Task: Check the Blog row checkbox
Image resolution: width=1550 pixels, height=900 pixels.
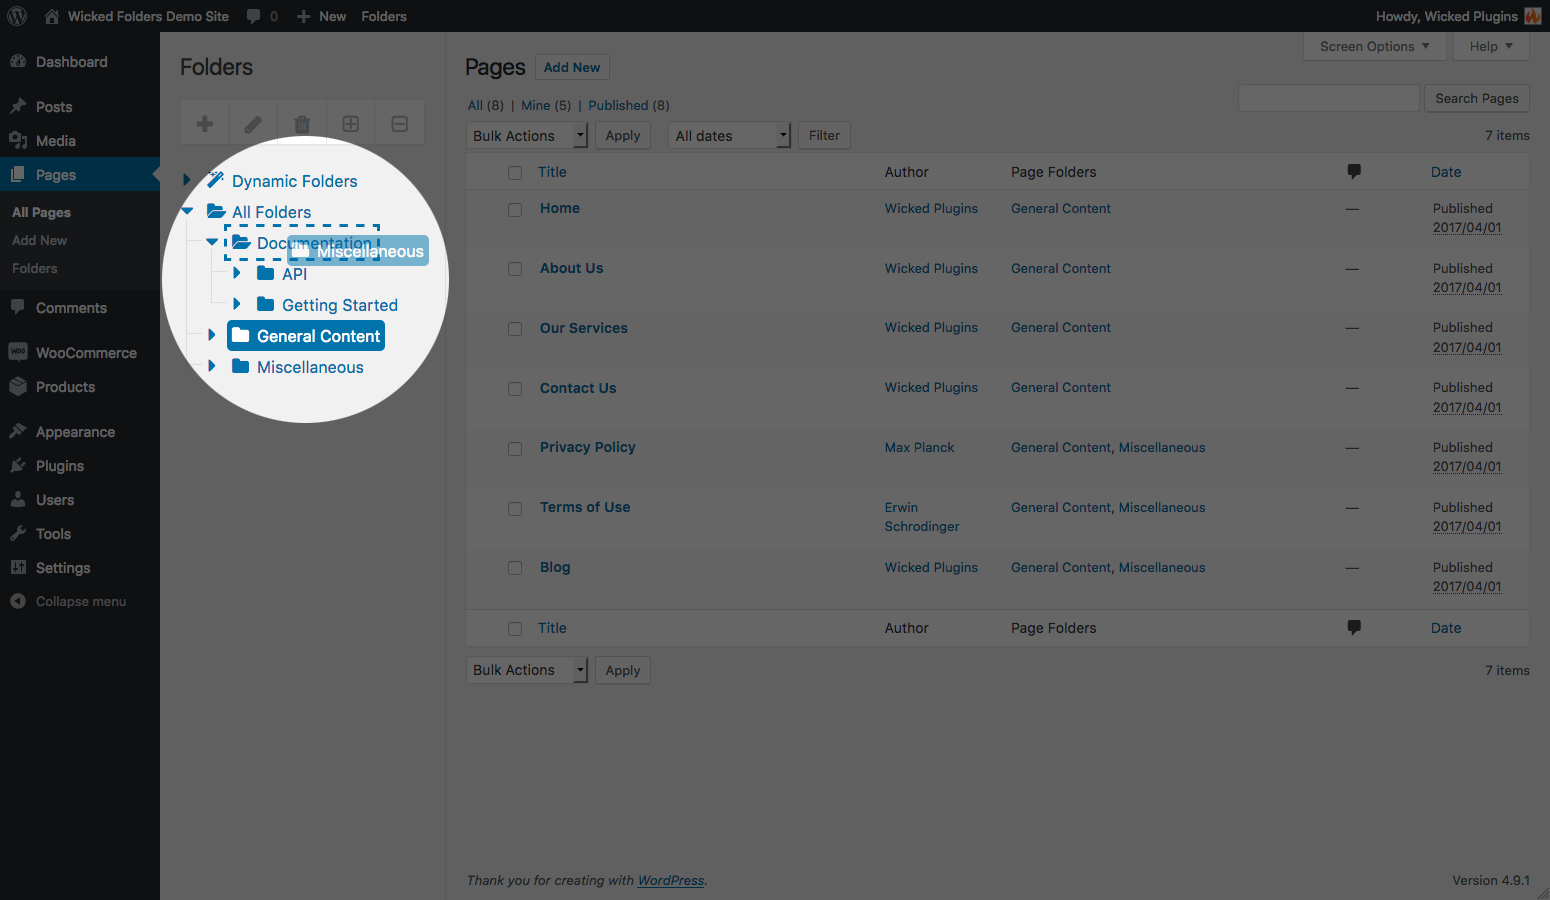Action: (515, 568)
